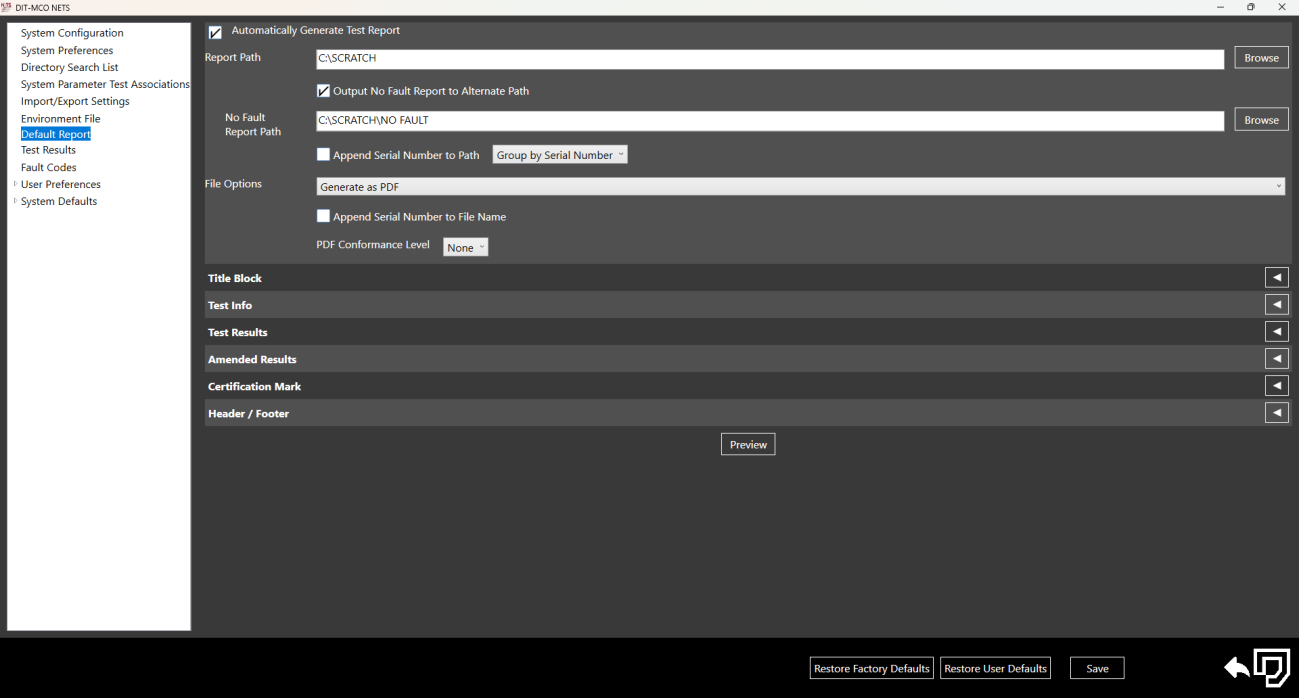Open Fault Codes in the sidebar
This screenshot has height=698, width=1299.
pos(48,167)
